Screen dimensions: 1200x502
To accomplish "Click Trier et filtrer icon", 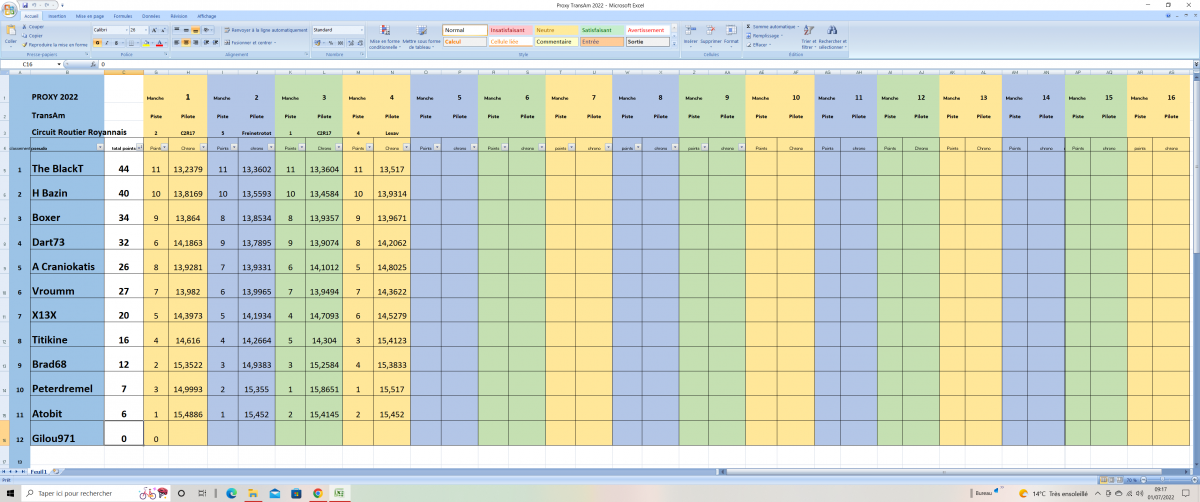I will pyautogui.click(x=808, y=36).
